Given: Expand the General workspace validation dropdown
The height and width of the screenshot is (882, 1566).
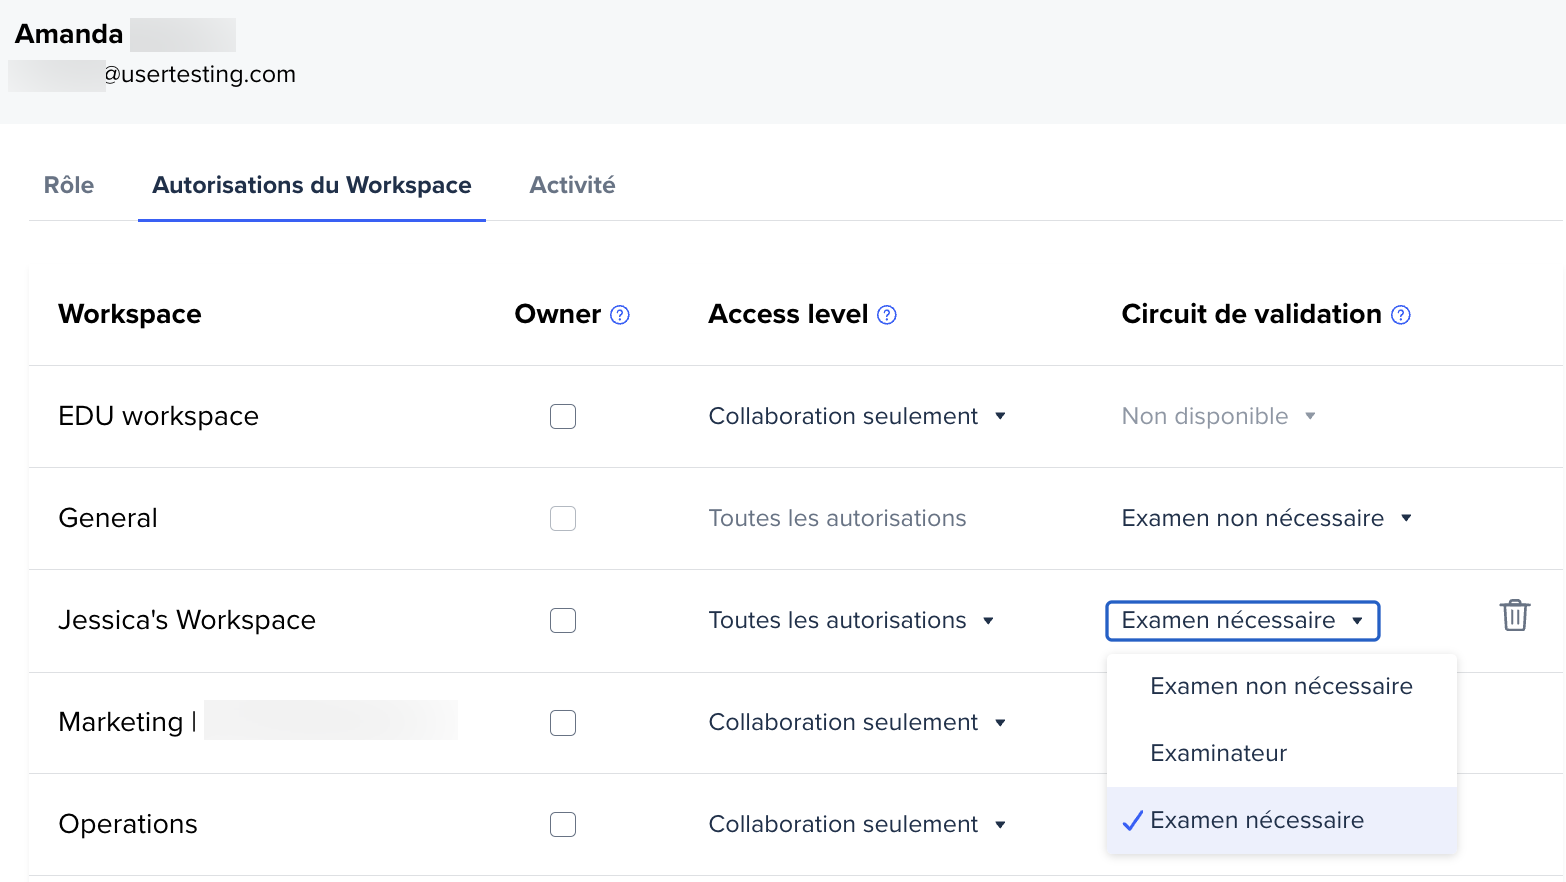Looking at the screenshot, I should (x=1266, y=519).
